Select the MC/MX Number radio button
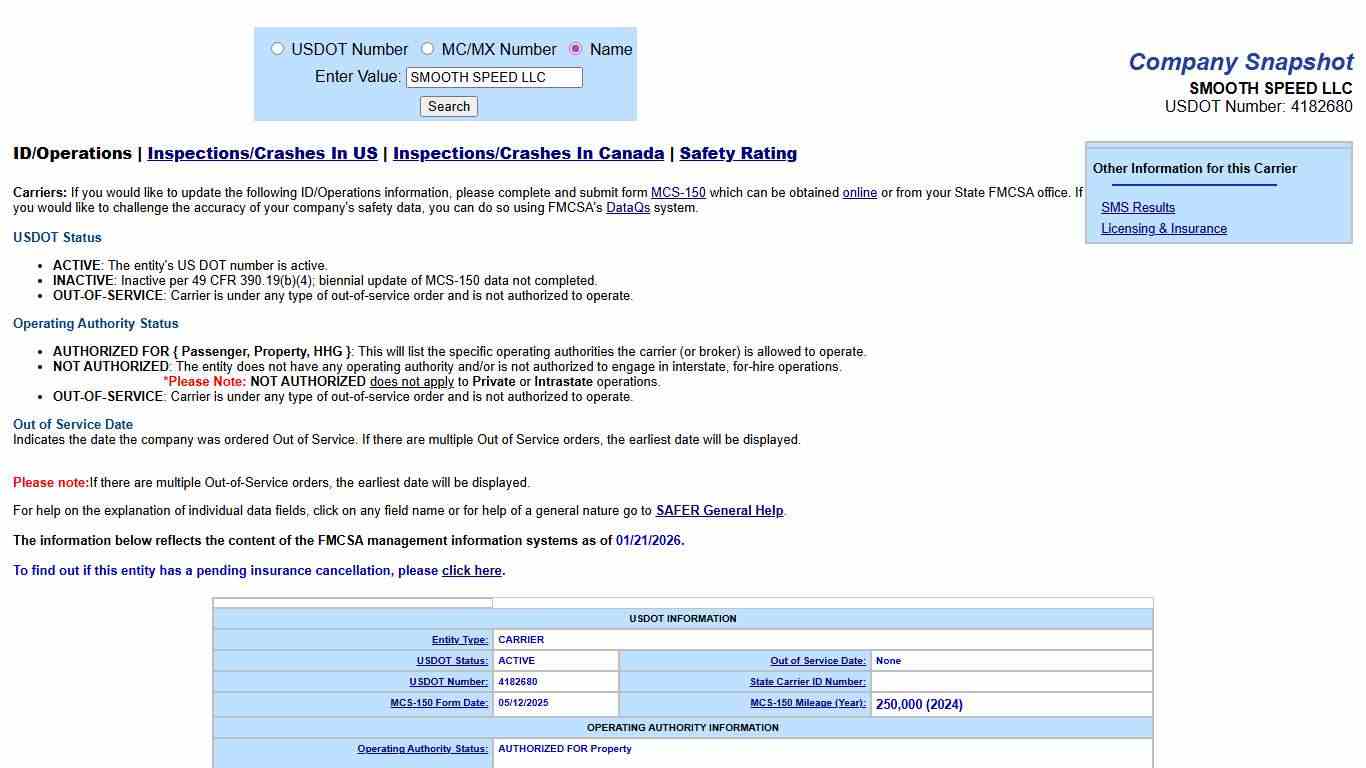 pos(427,48)
